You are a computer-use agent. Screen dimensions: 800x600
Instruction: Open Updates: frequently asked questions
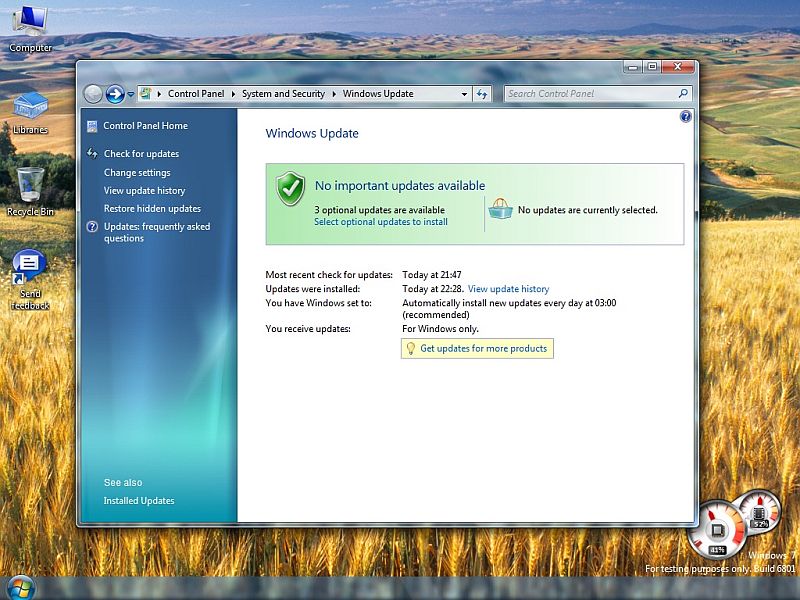pos(157,232)
